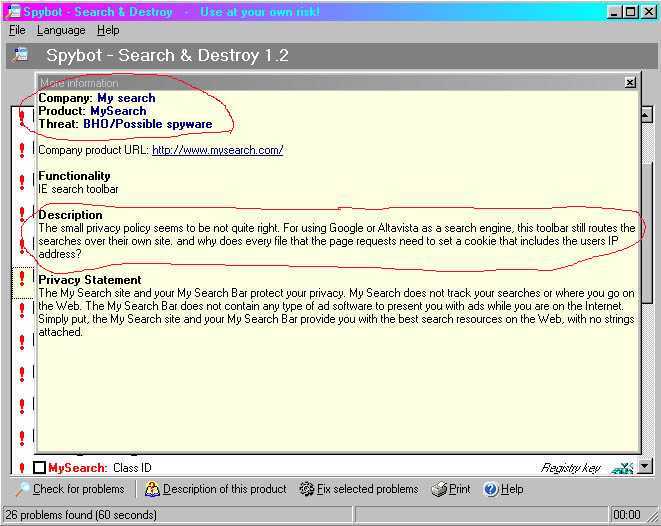The width and height of the screenshot is (661, 526).
Task: Click the 'IE search toolbar' text
Action: [78, 189]
